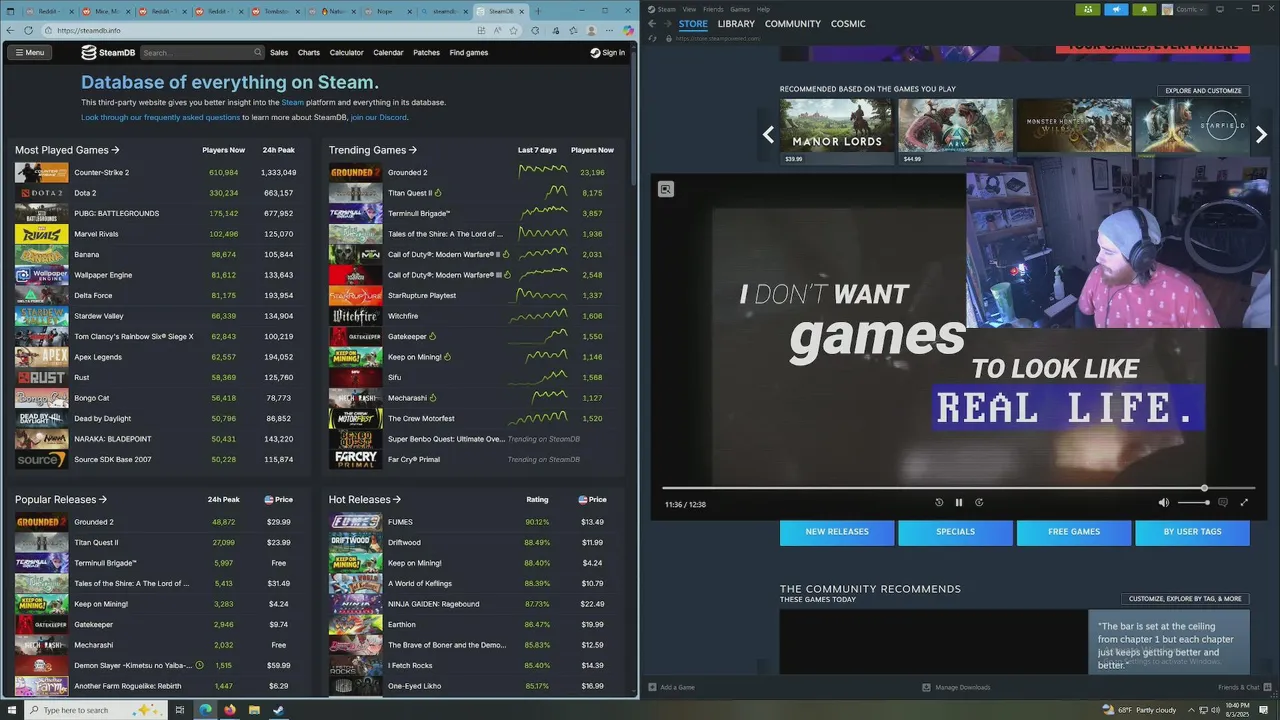The height and width of the screenshot is (720, 1280).
Task: Click the Far Cry Primal thumbnail
Action: point(355,459)
